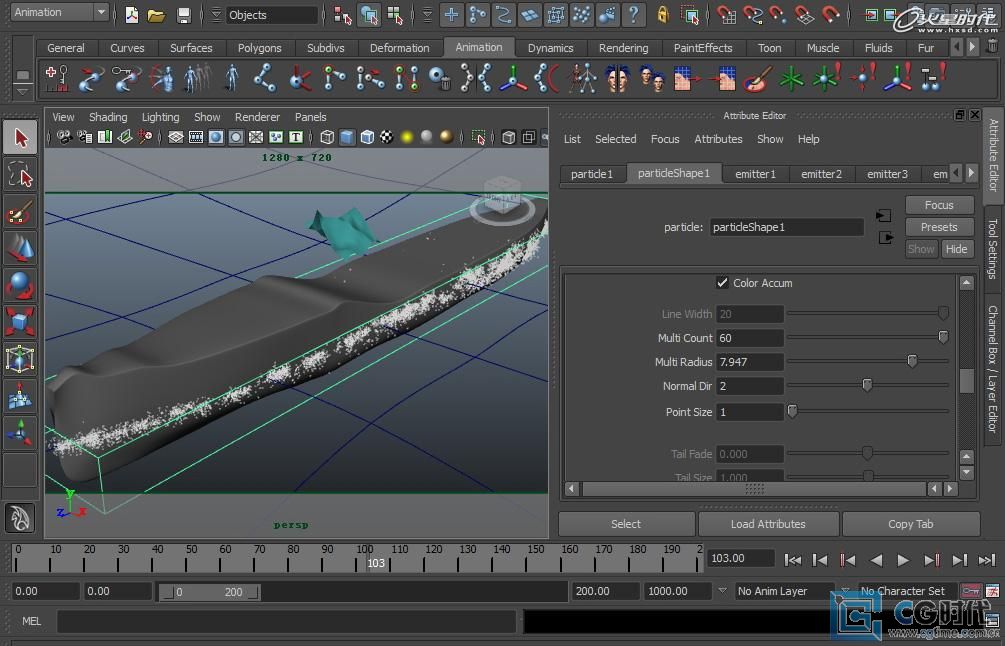Toggle textured display checker icon
Screen dimensions: 1005x646
[x=386, y=137]
